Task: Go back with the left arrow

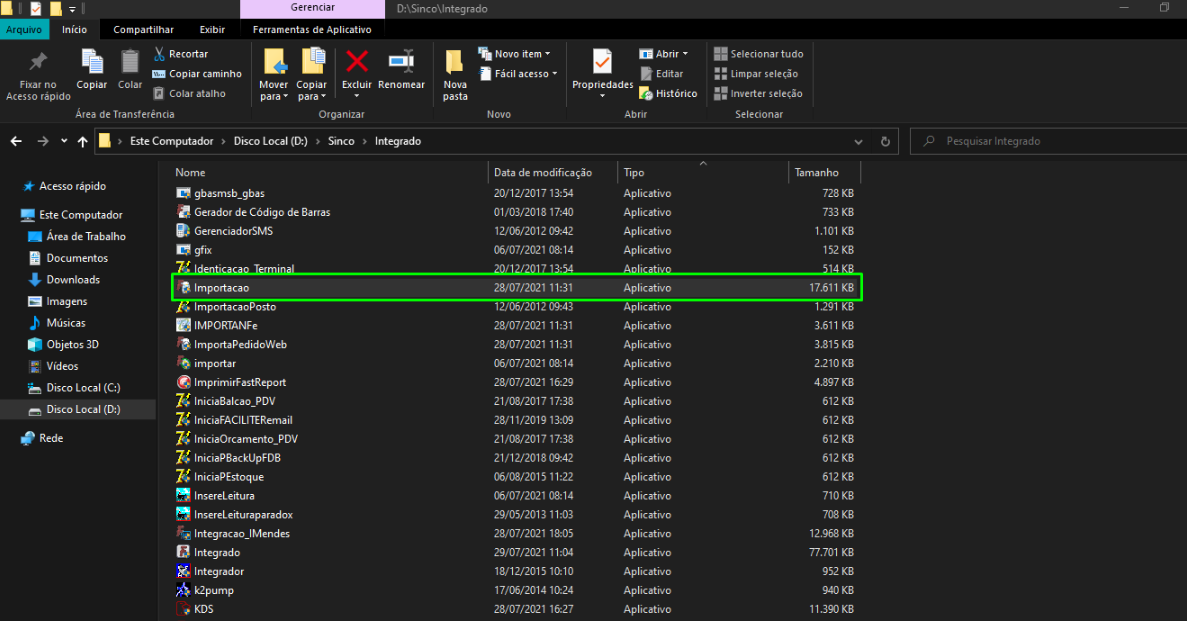Action: 16,142
